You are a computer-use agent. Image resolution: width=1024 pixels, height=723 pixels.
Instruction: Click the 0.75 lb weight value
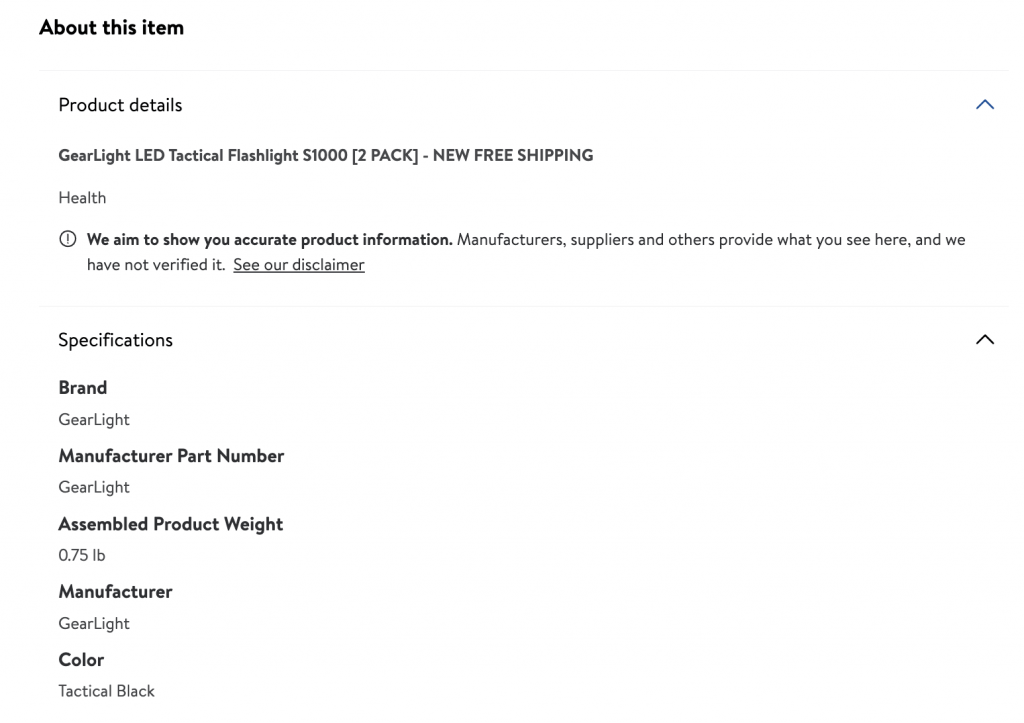click(x=81, y=556)
